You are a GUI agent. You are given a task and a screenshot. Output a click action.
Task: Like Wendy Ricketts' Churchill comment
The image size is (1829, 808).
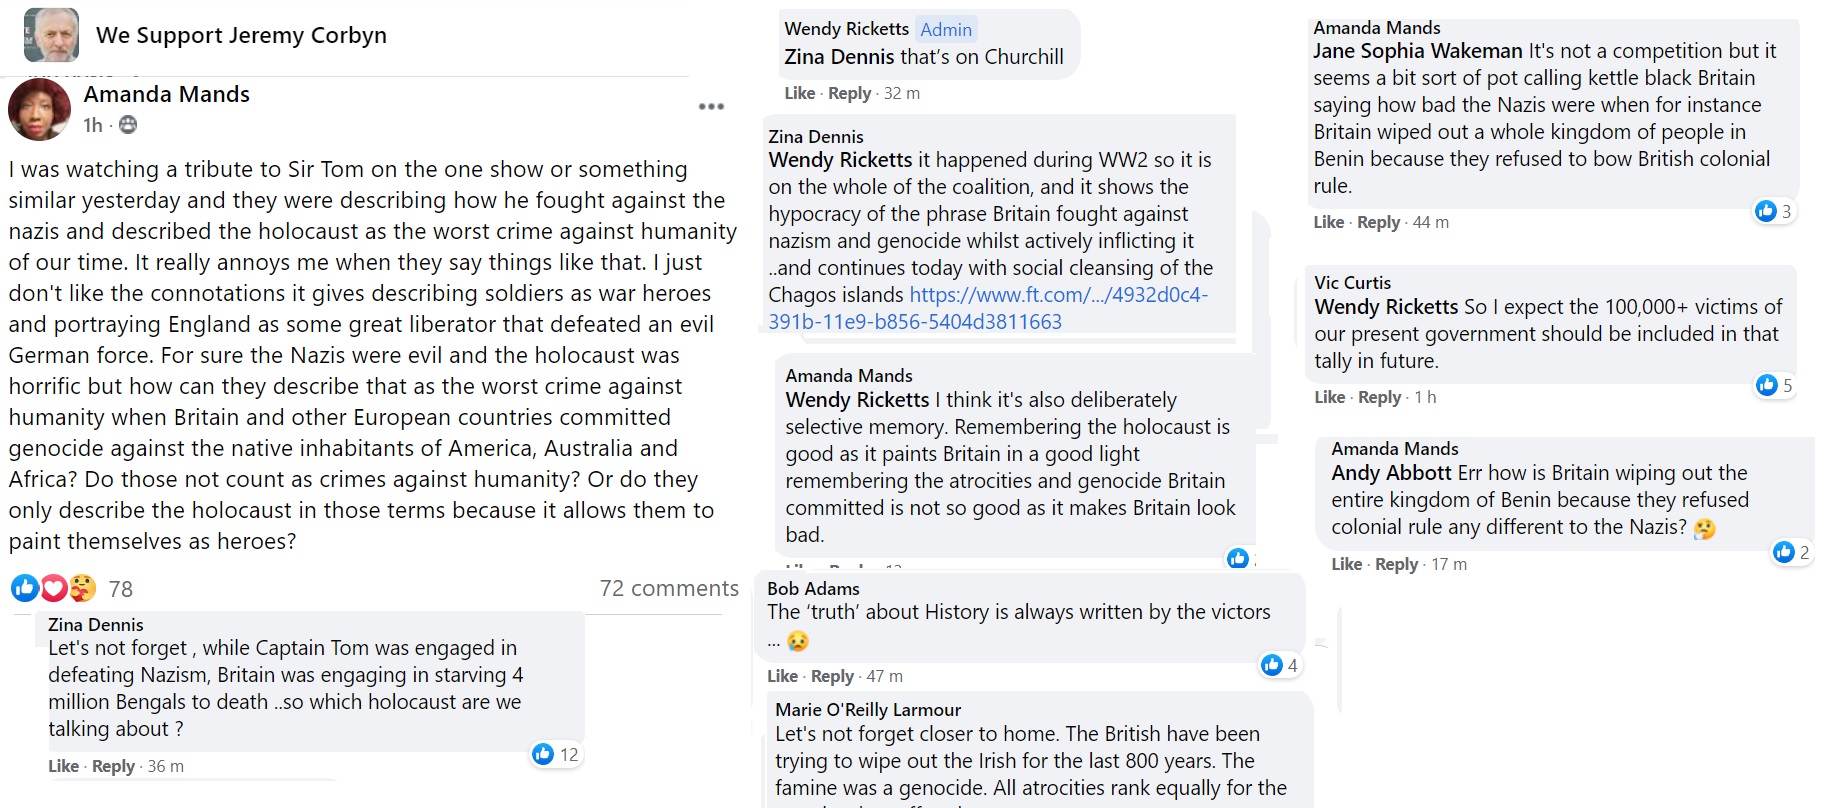pyautogui.click(x=799, y=93)
